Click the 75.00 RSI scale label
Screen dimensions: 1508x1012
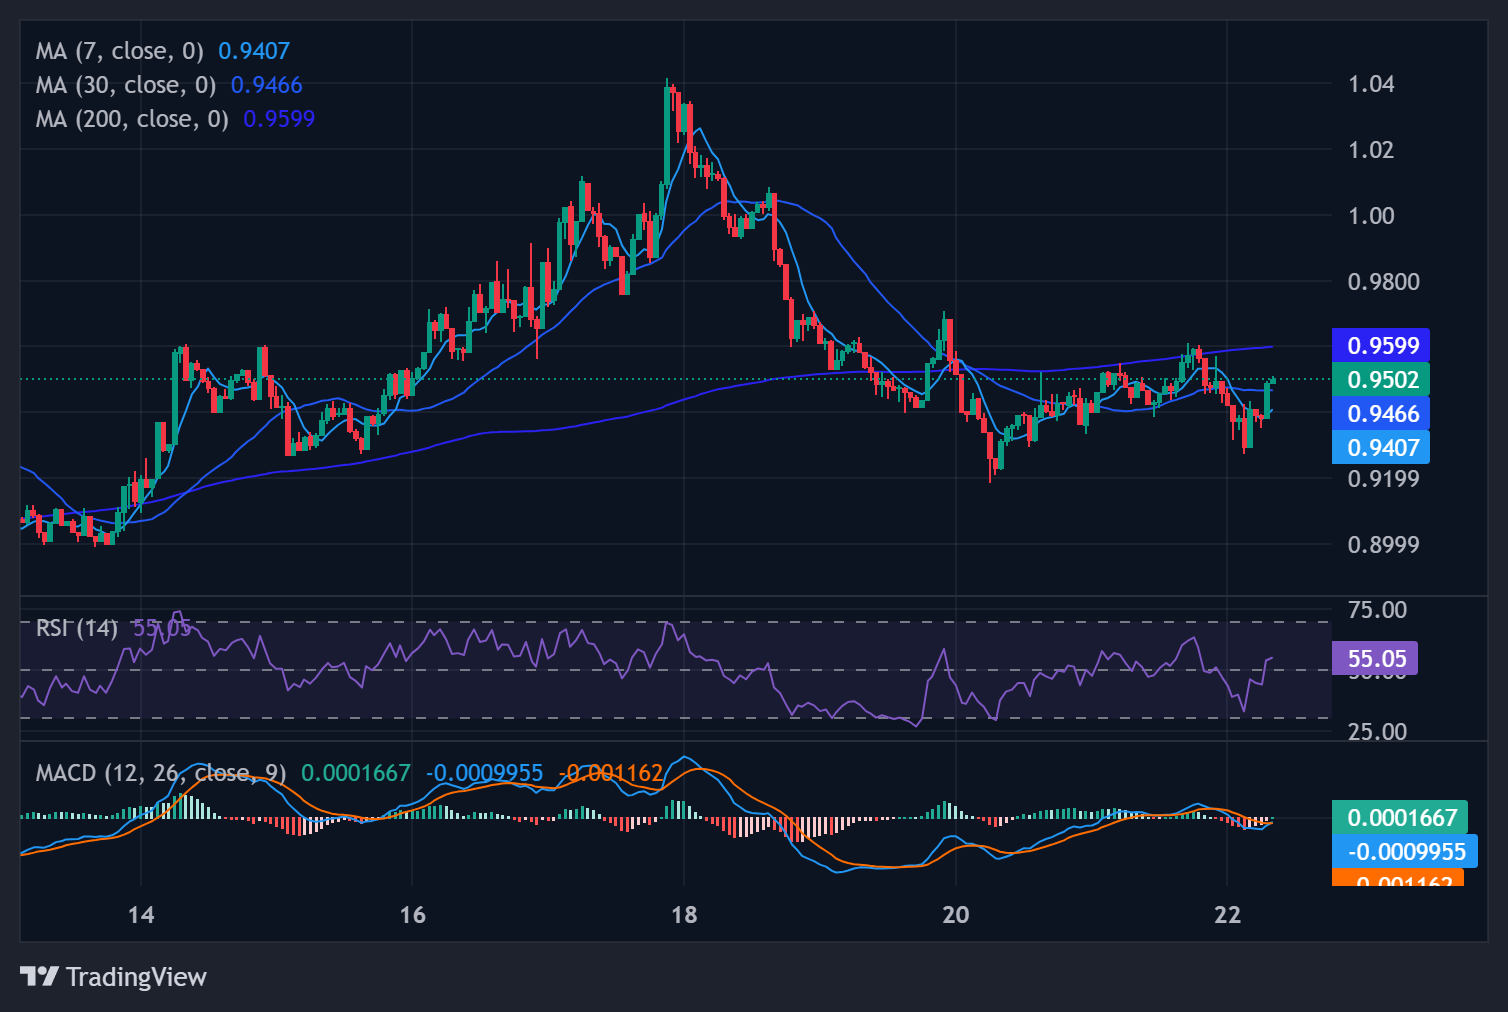[x=1377, y=610]
